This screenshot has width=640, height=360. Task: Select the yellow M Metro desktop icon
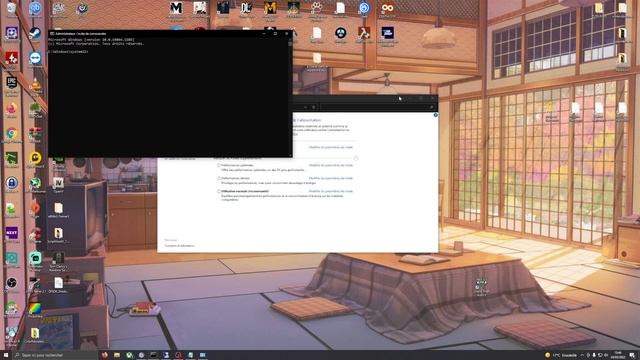[270, 8]
